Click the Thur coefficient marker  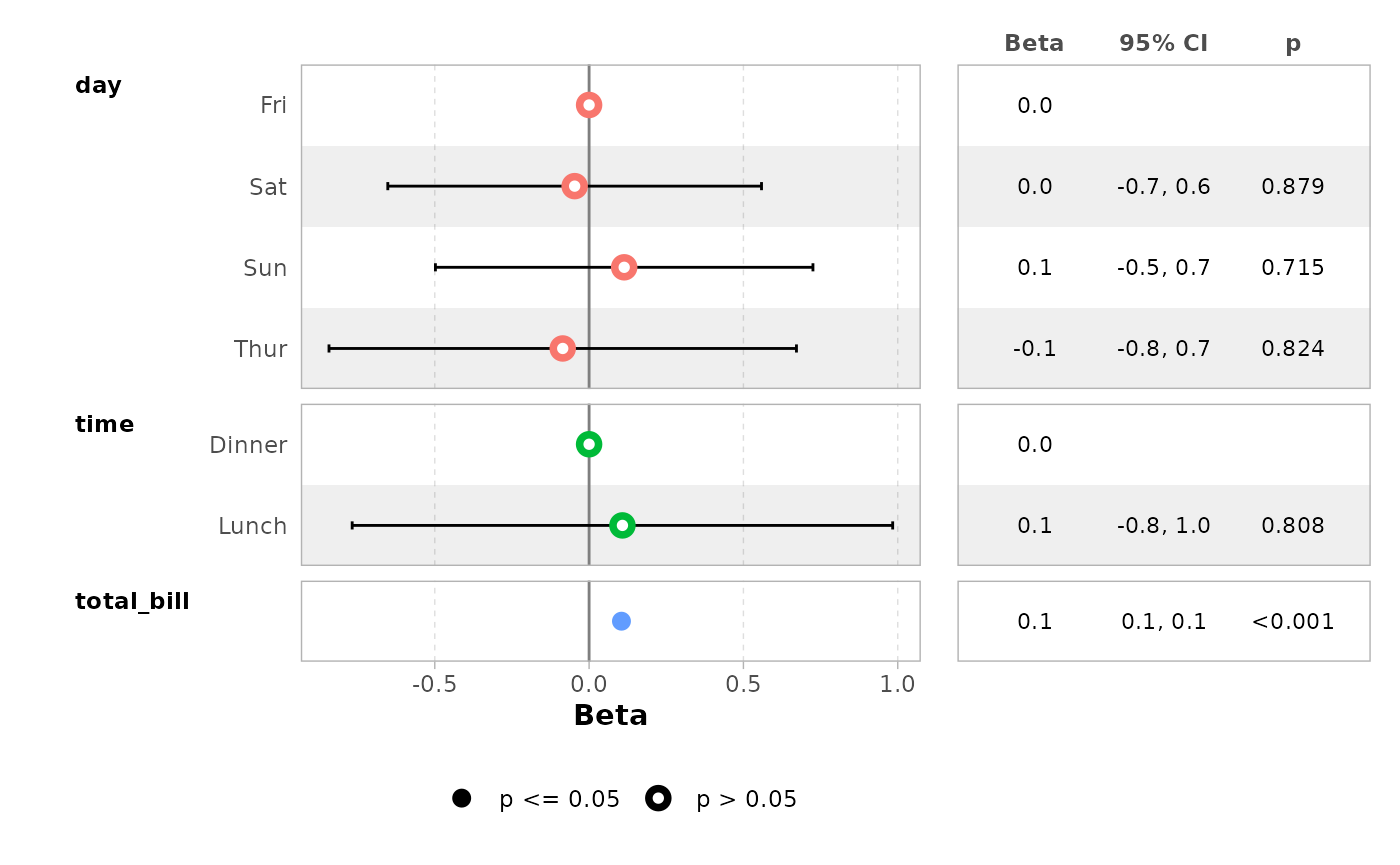(563, 348)
